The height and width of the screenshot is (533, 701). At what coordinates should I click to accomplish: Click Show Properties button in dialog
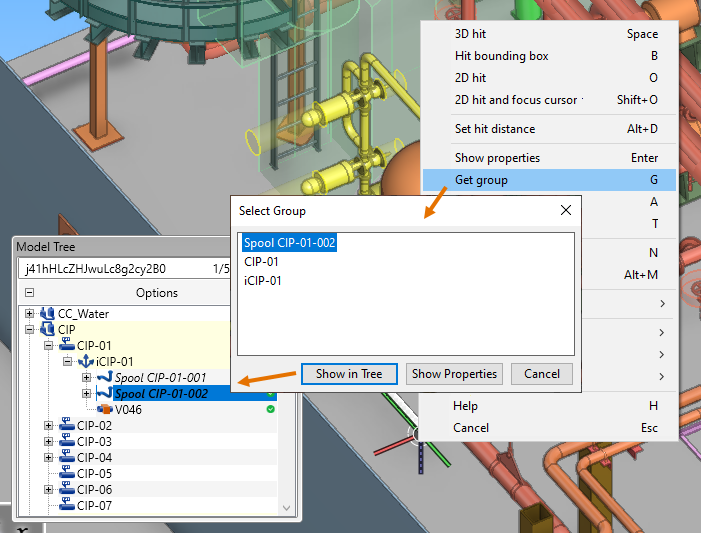click(x=454, y=374)
